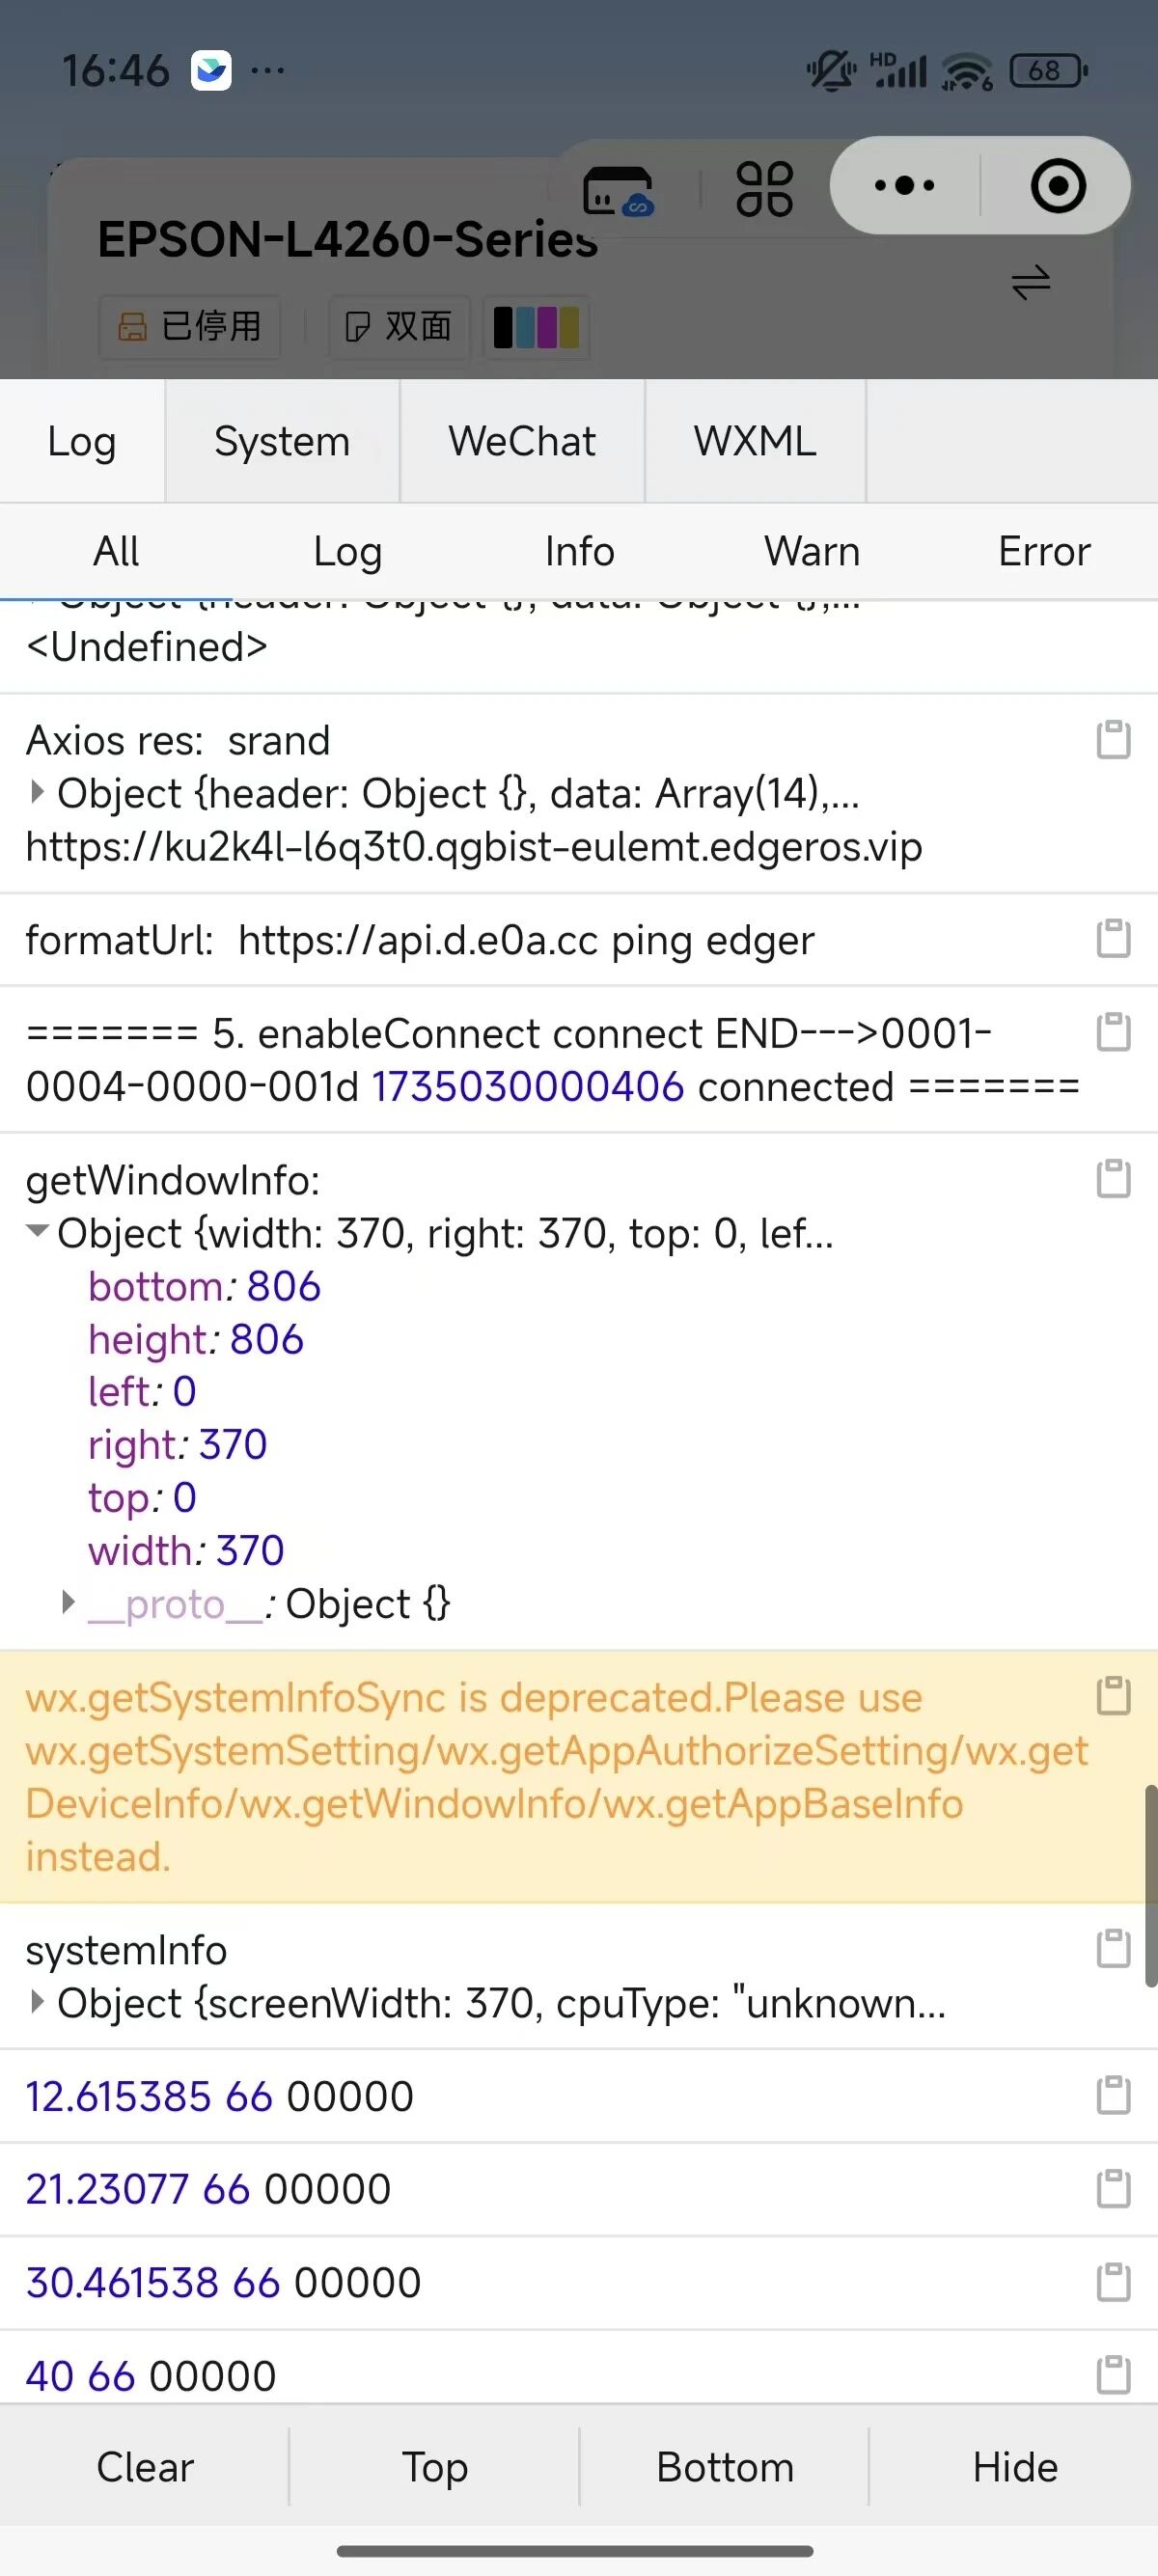The width and height of the screenshot is (1158, 2576).
Task: Open the four-squares apps icon
Action: [x=764, y=188]
